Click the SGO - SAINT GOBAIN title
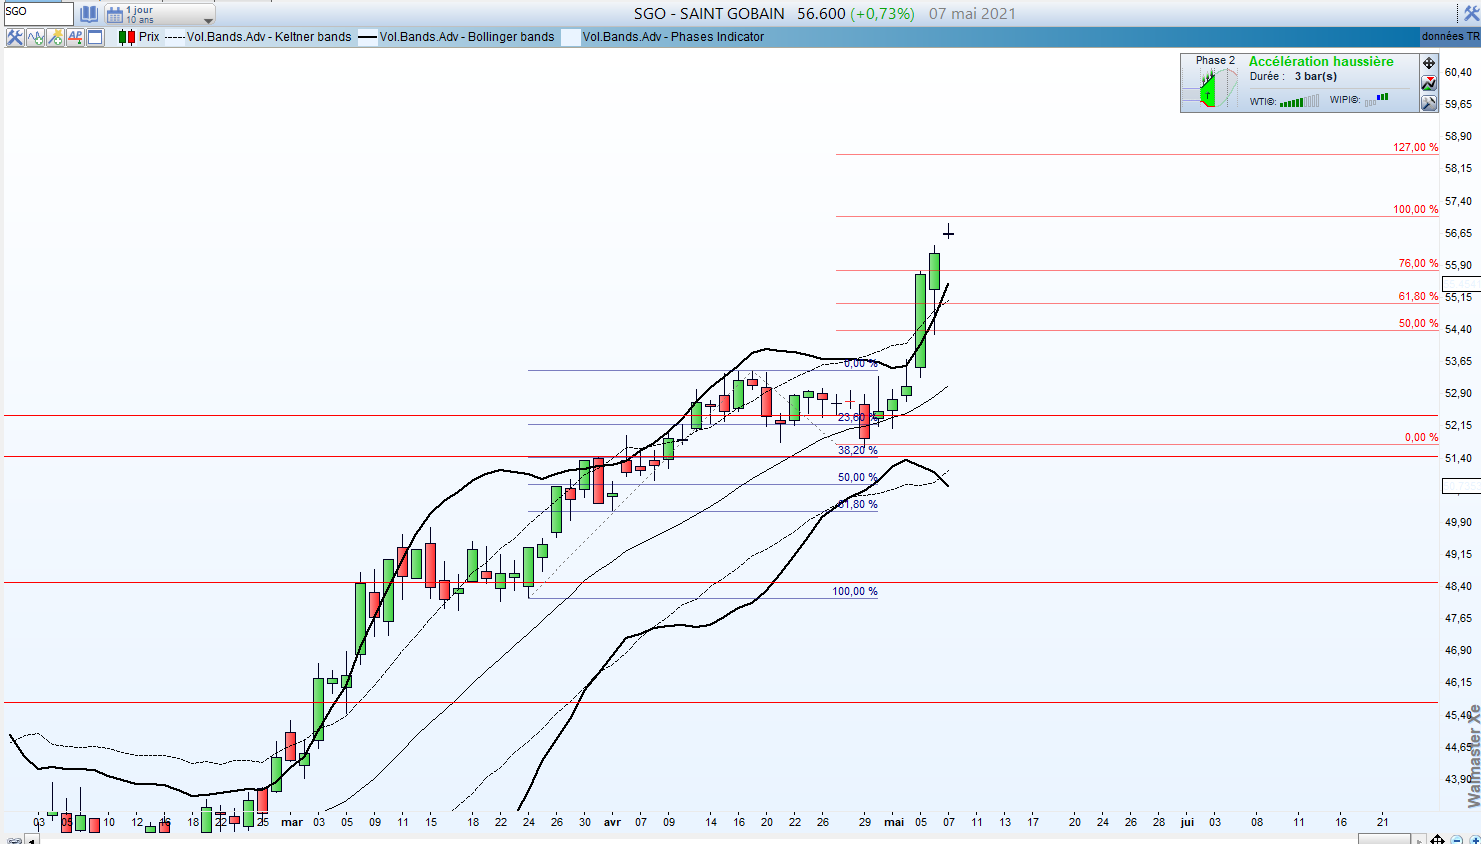1481x844 pixels. tap(709, 14)
